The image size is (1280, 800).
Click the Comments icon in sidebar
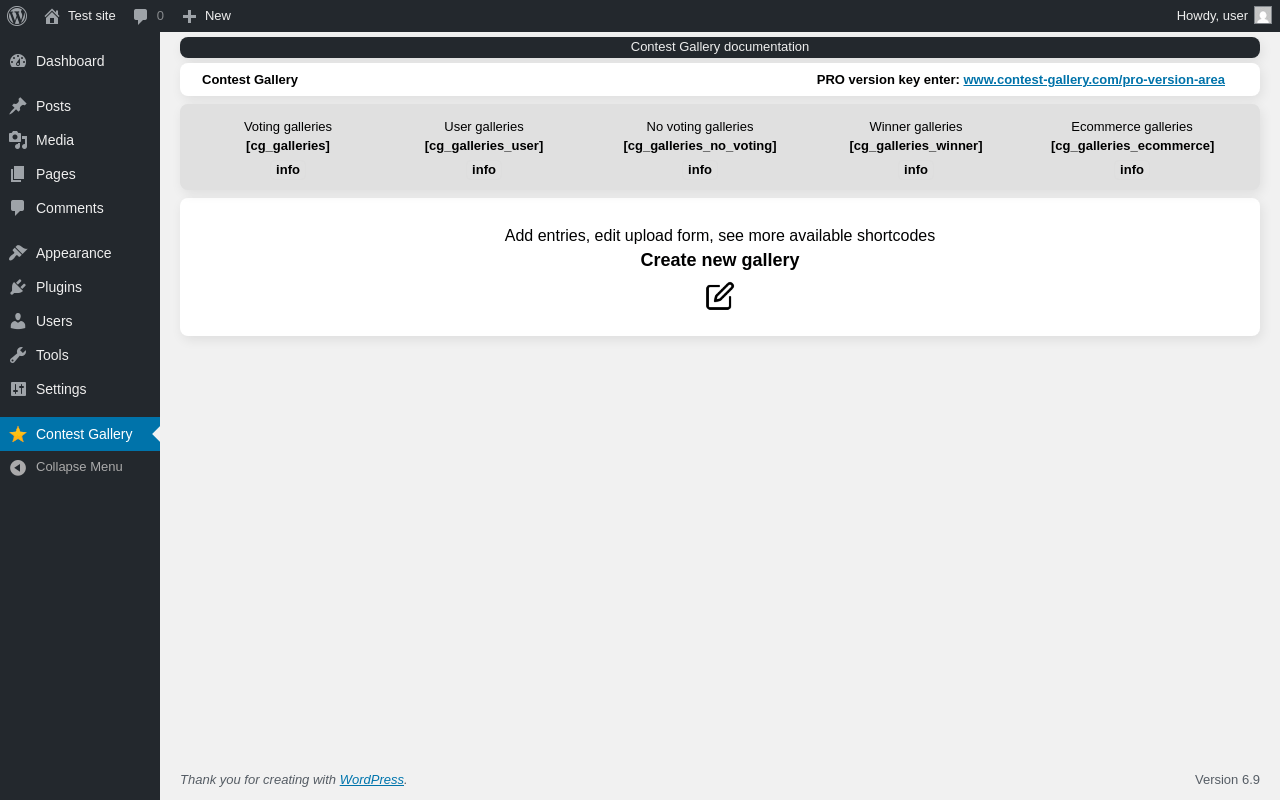18,208
